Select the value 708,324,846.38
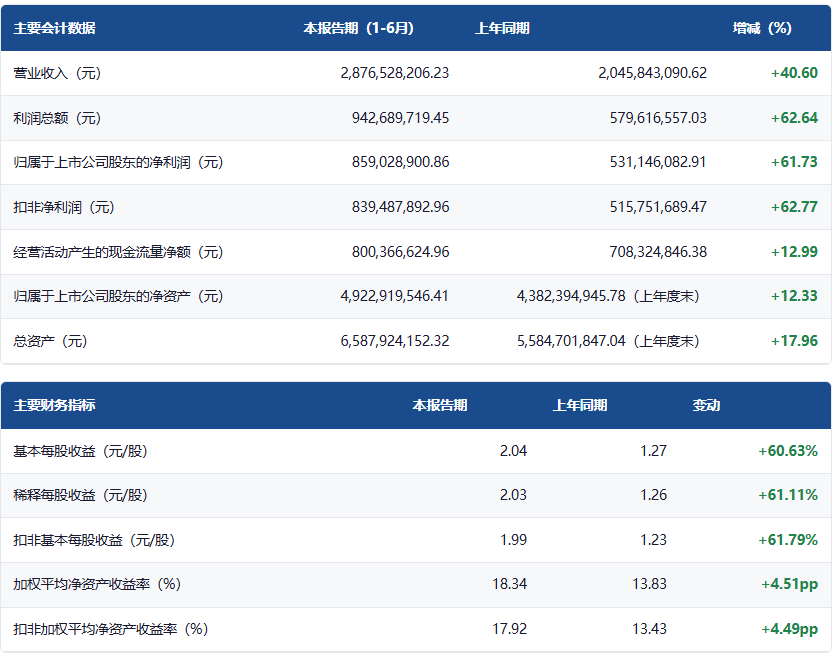The image size is (836, 656). [x=658, y=252]
